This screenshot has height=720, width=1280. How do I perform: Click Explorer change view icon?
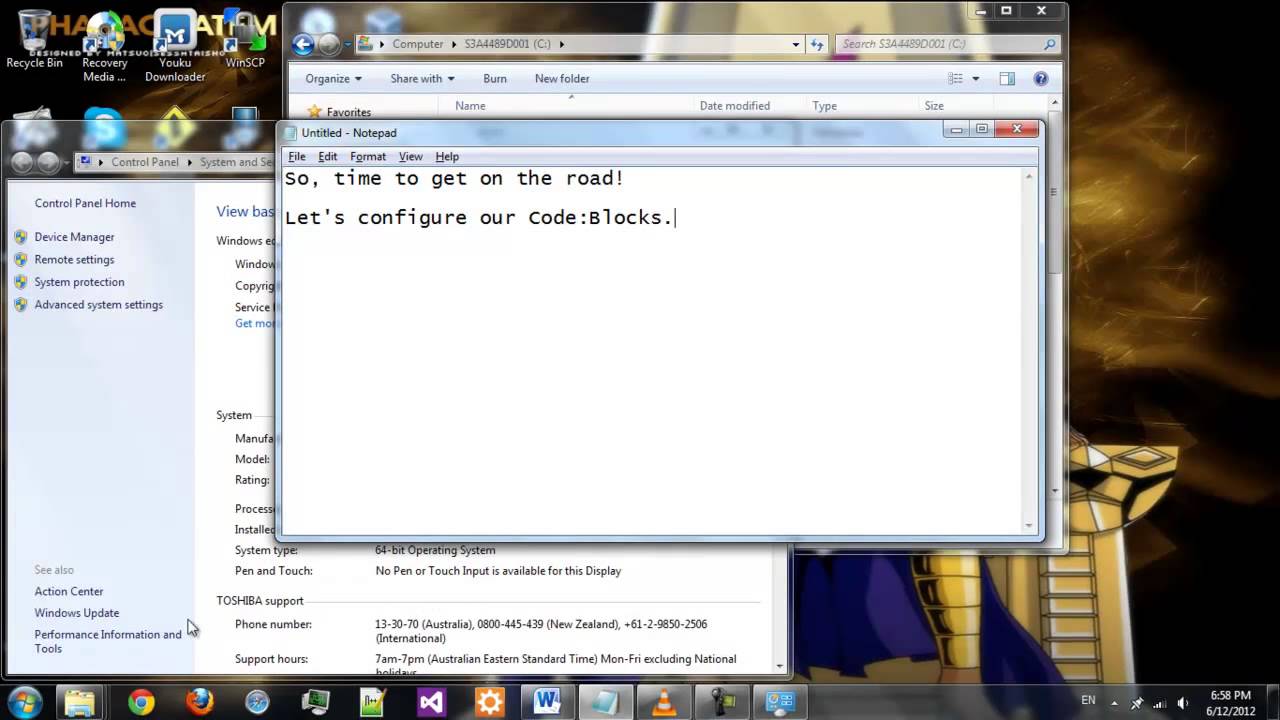pyautogui.click(x=956, y=78)
